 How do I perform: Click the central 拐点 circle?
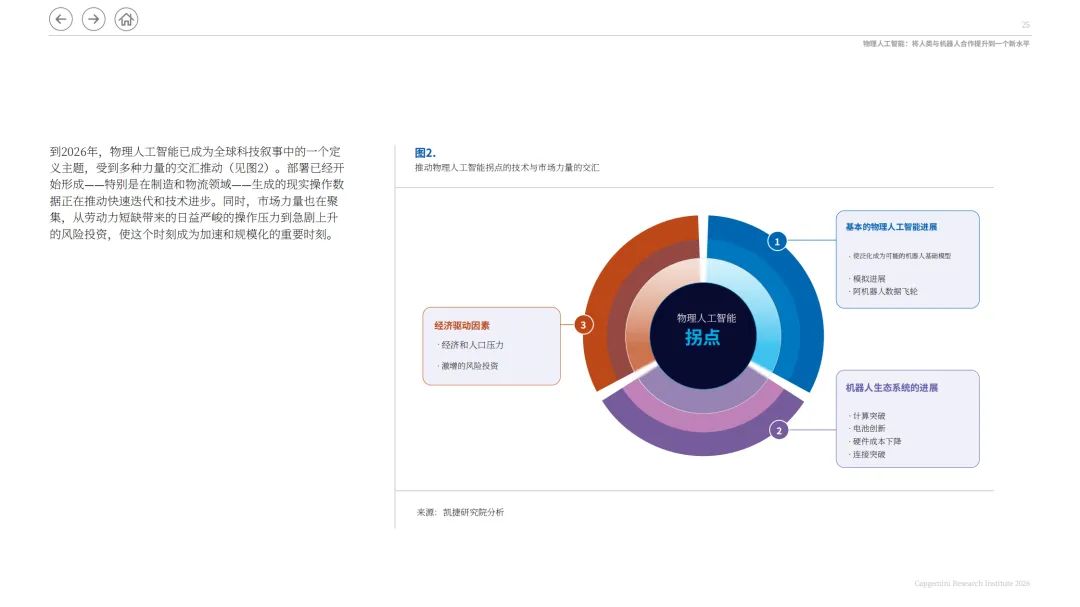(703, 336)
